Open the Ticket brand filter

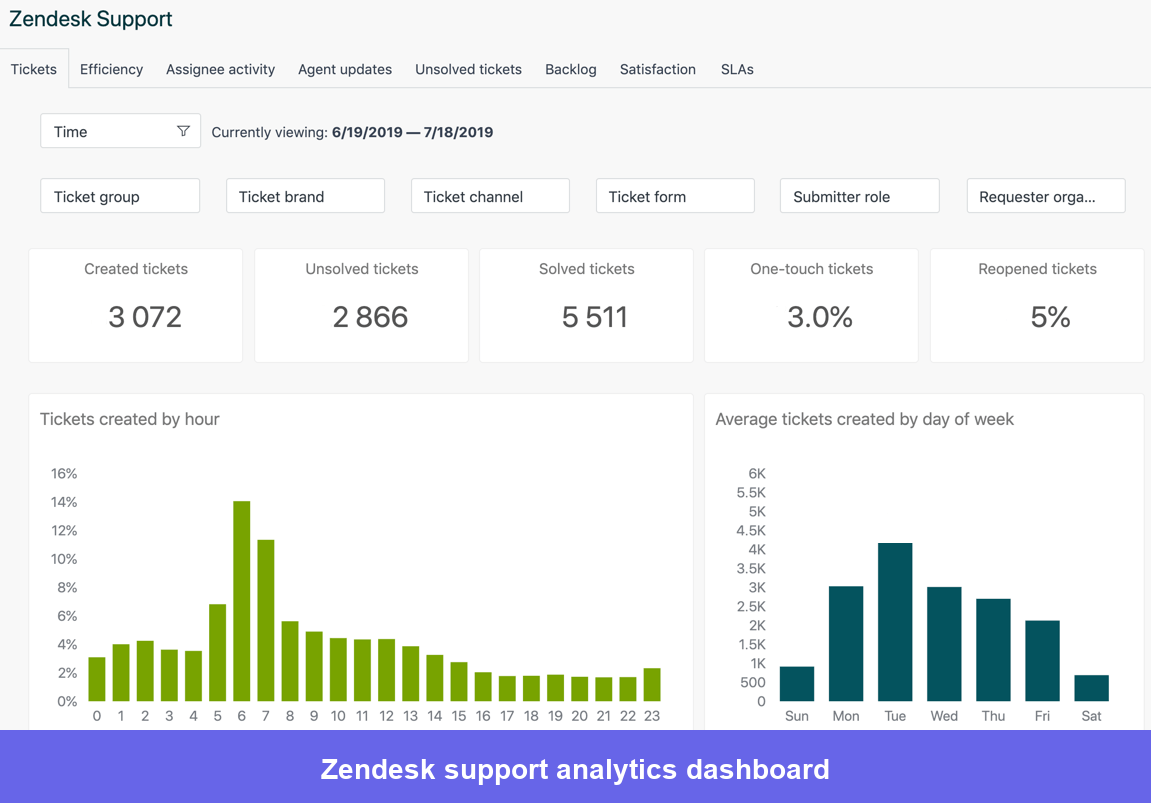(304, 196)
